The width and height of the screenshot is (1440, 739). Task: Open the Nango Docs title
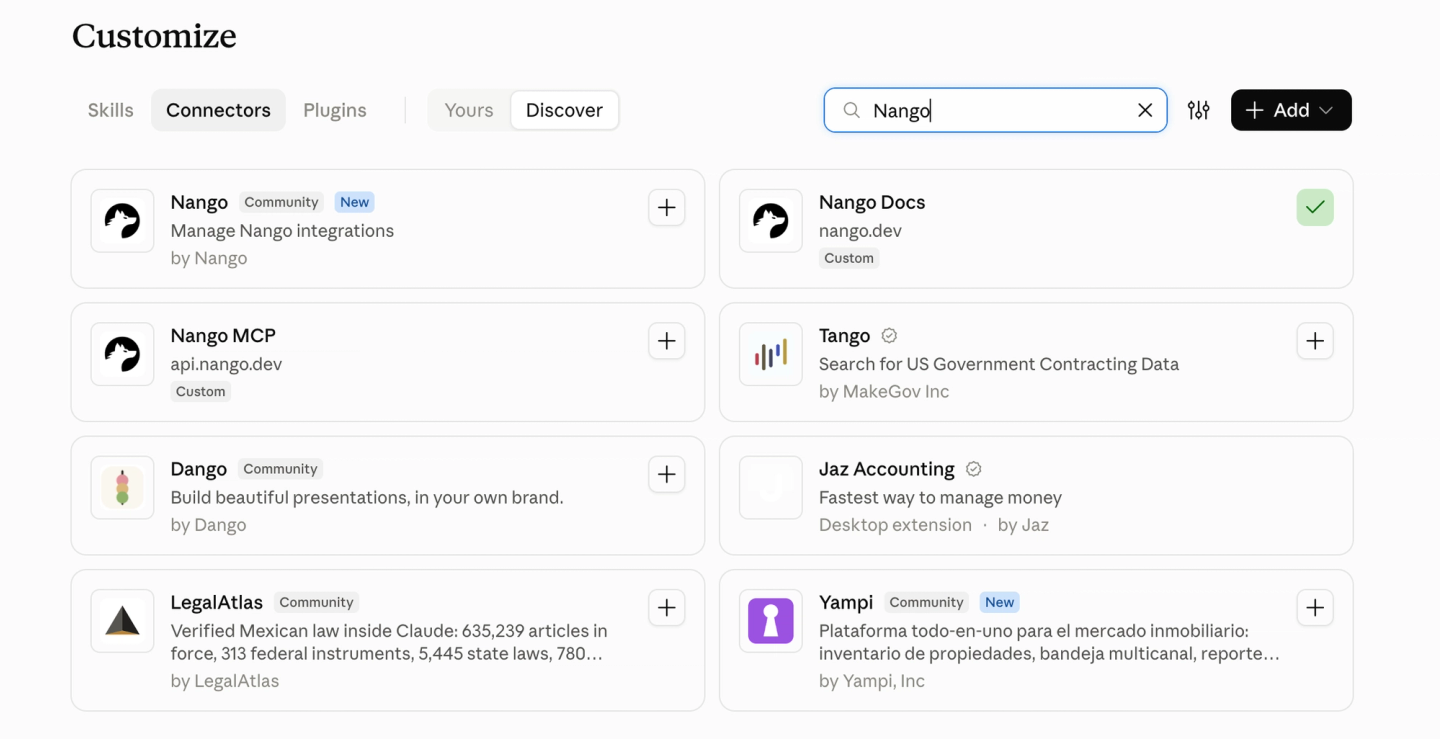(872, 202)
